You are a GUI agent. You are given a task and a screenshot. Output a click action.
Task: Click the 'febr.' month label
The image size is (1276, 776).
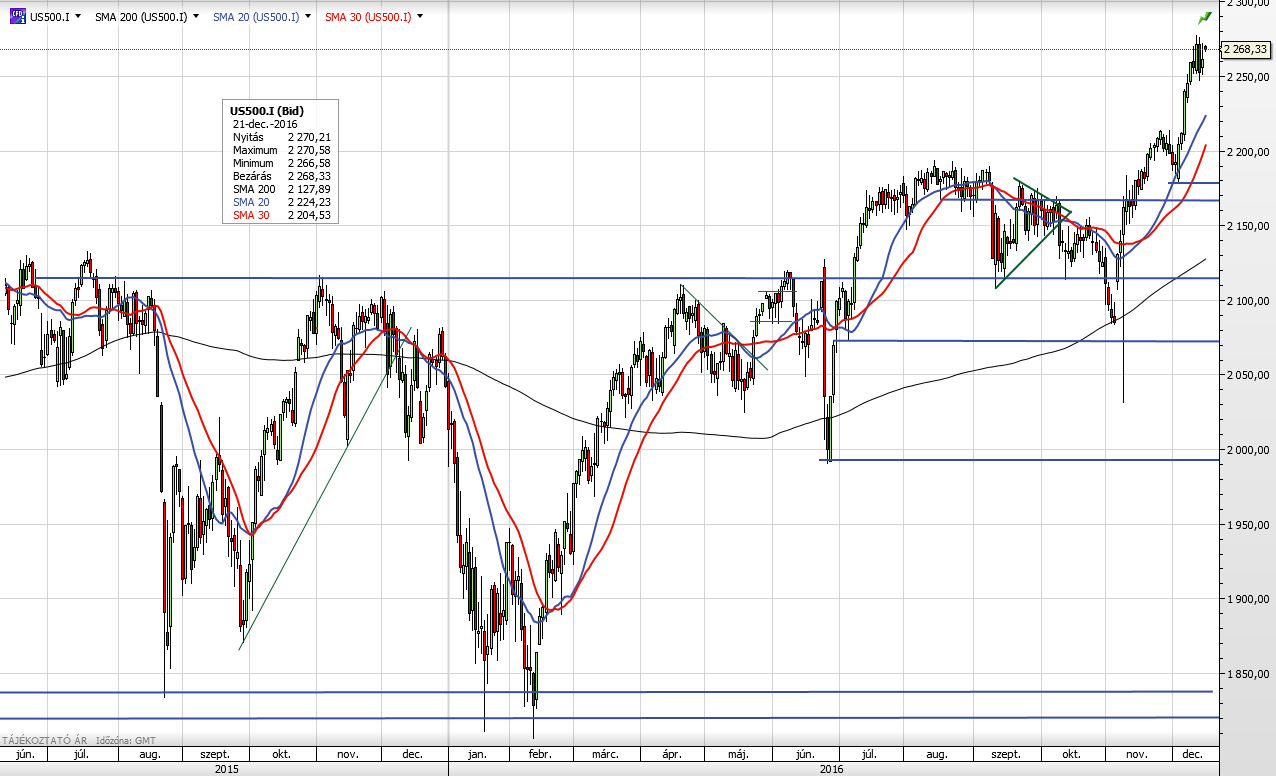pyautogui.click(x=538, y=753)
